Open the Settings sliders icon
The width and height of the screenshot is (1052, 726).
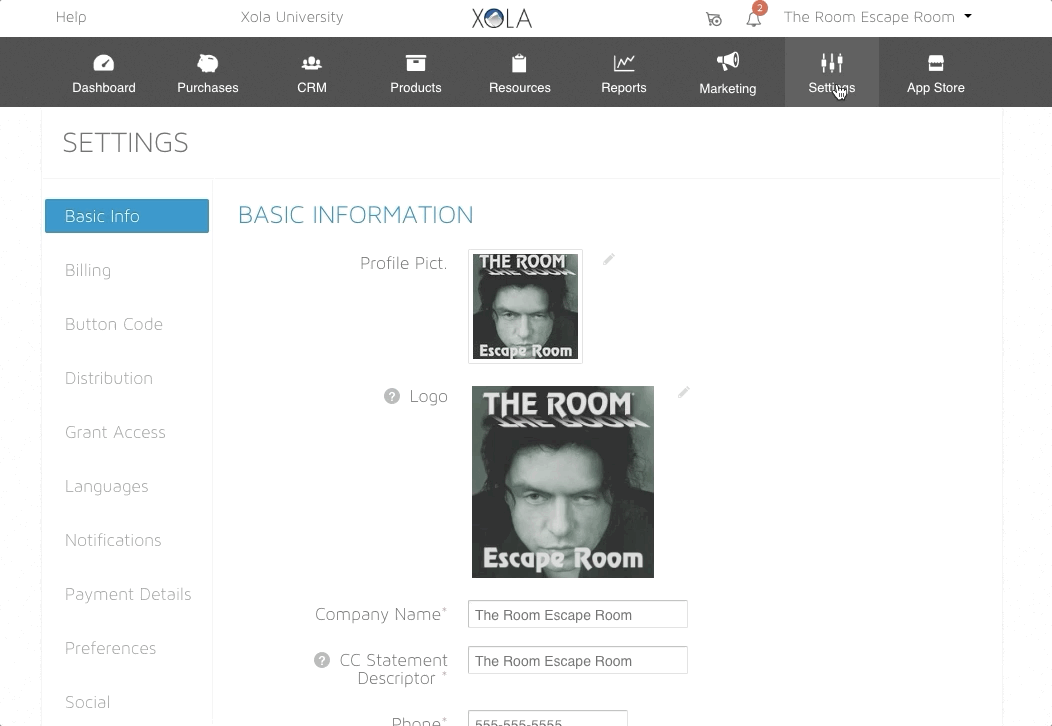click(832, 63)
